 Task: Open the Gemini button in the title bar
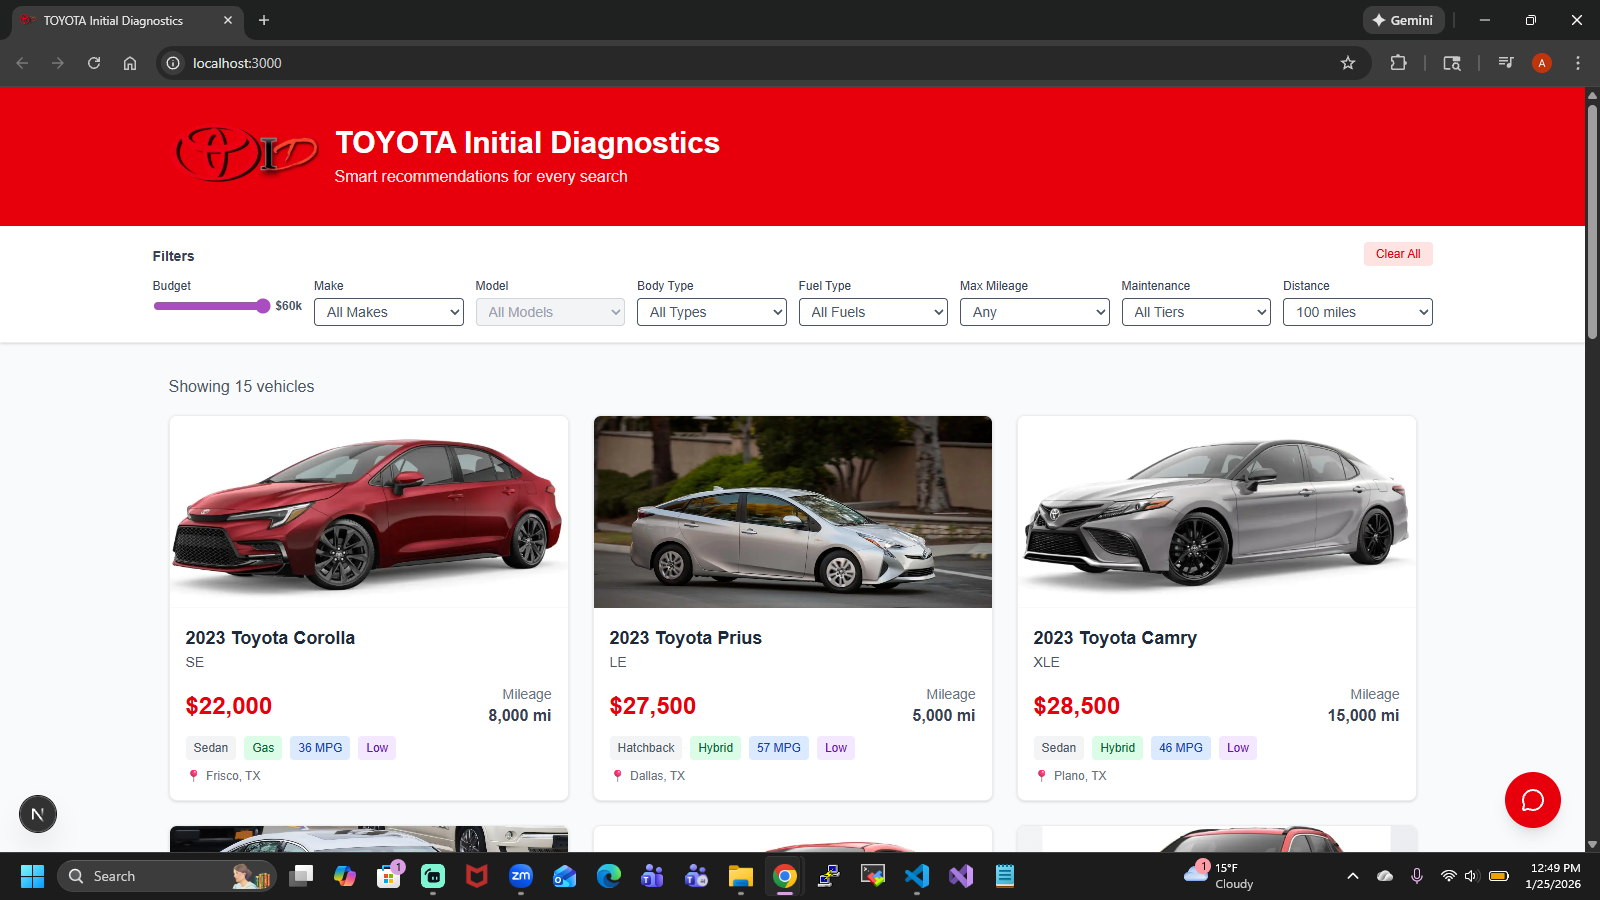(1403, 20)
